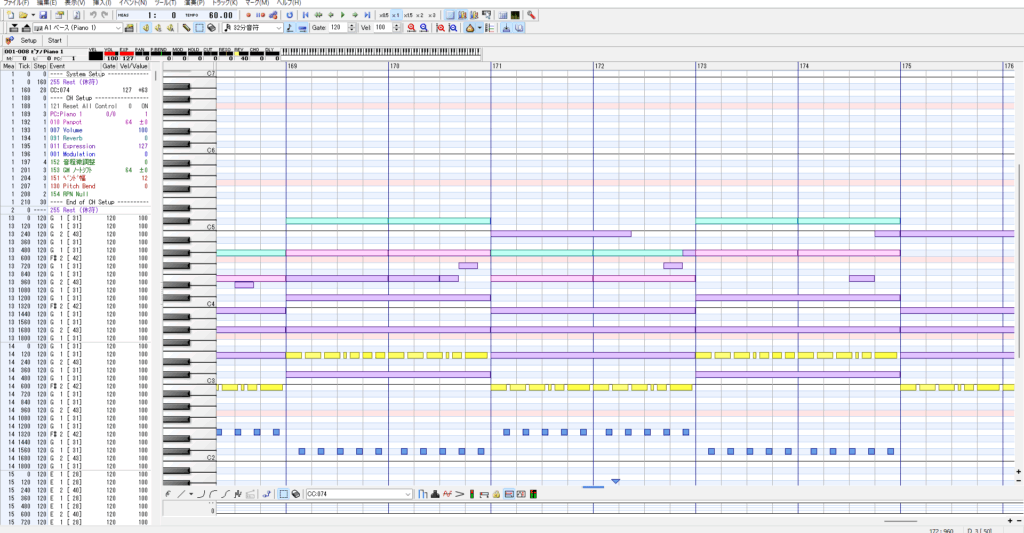This screenshot has width=1024, height=533.
Task: Zoom out horizontally with blue magnifier
Action: click(424, 28)
